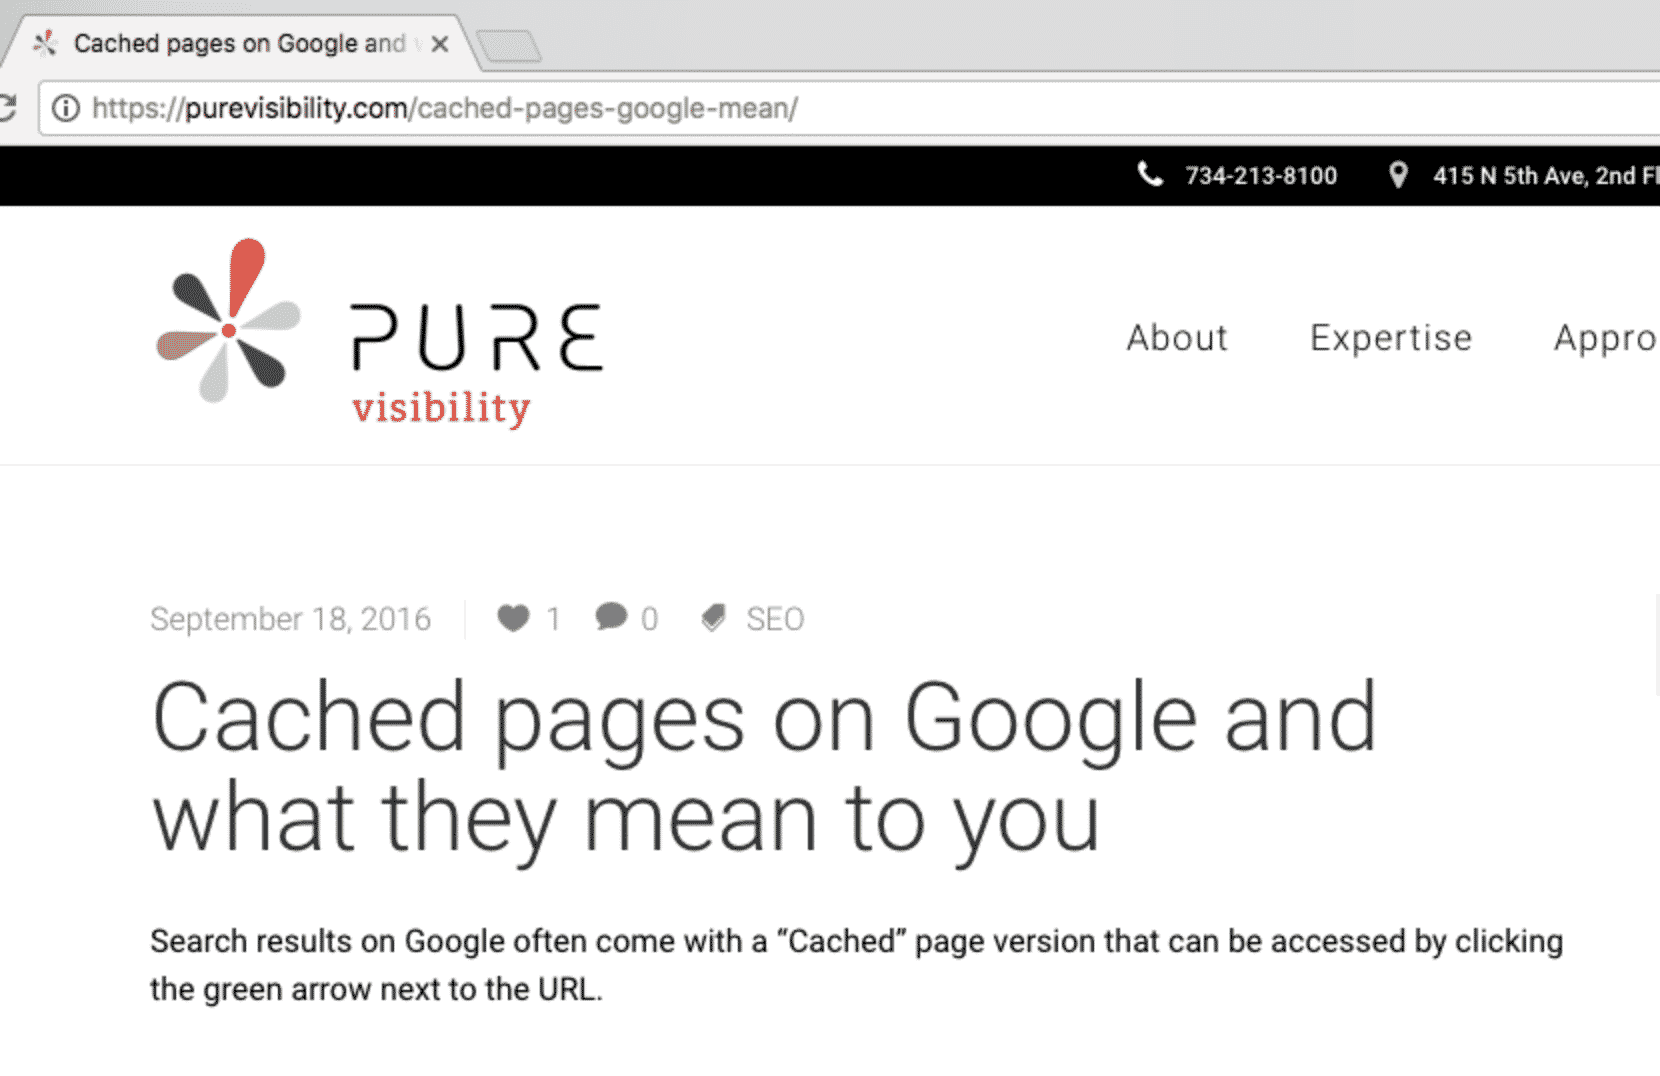Viewport: 1660px width, 1076px height.
Task: Click the tab favicon icon
Action: click(45, 44)
